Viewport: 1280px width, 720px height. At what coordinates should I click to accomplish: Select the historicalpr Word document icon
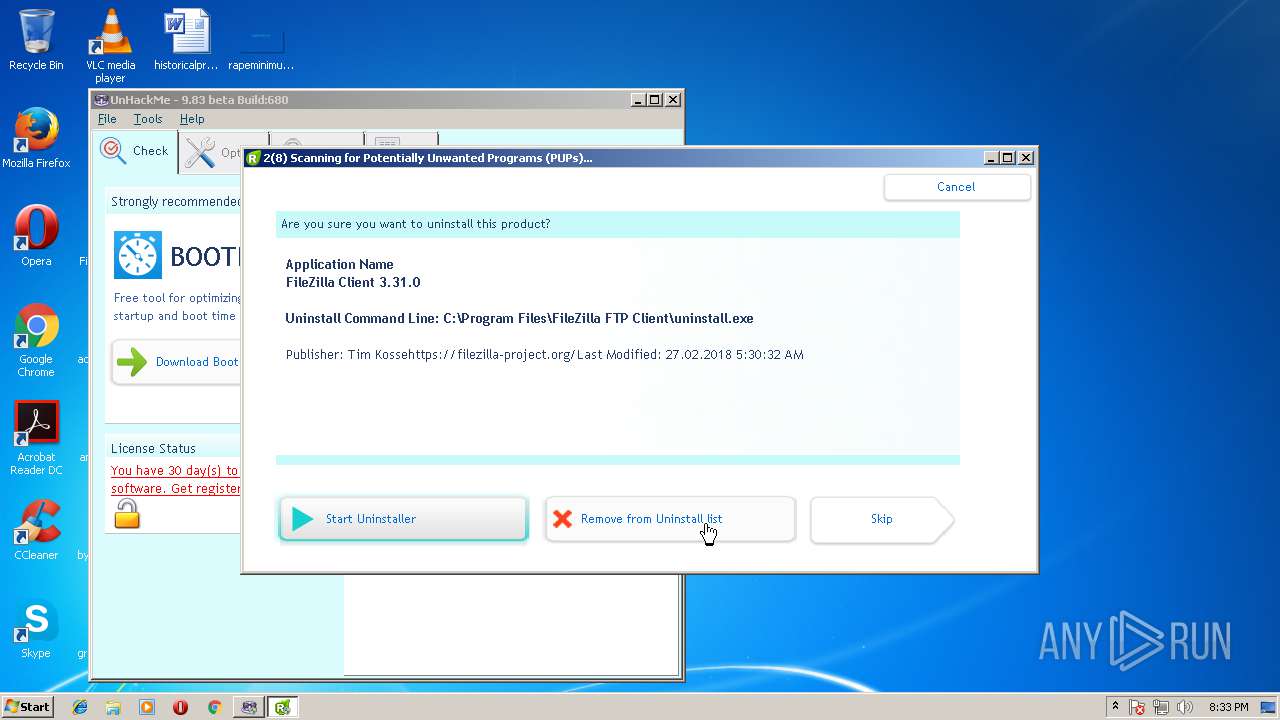[x=186, y=40]
